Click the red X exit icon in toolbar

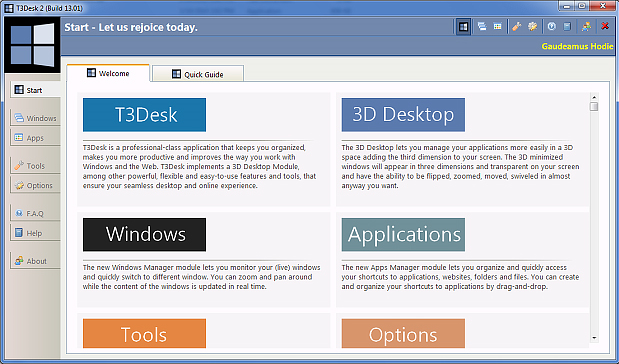point(605,26)
